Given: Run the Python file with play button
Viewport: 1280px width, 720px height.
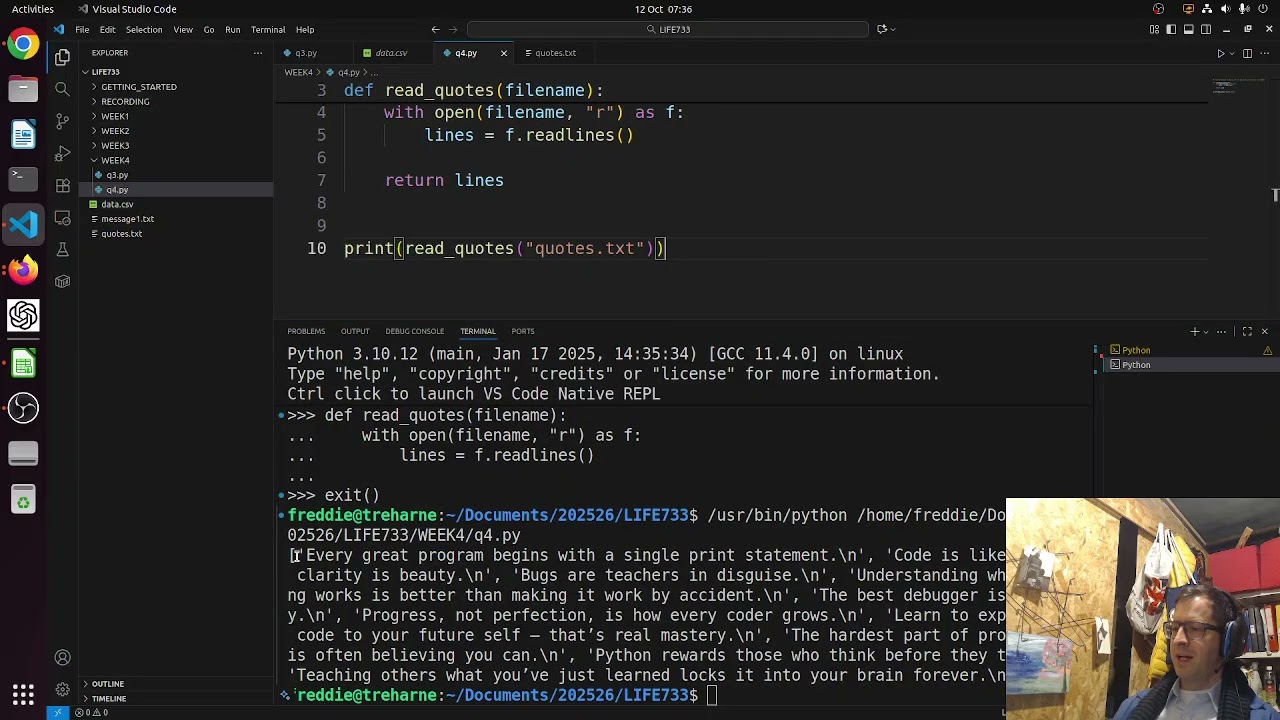Looking at the screenshot, I should click(x=1220, y=53).
